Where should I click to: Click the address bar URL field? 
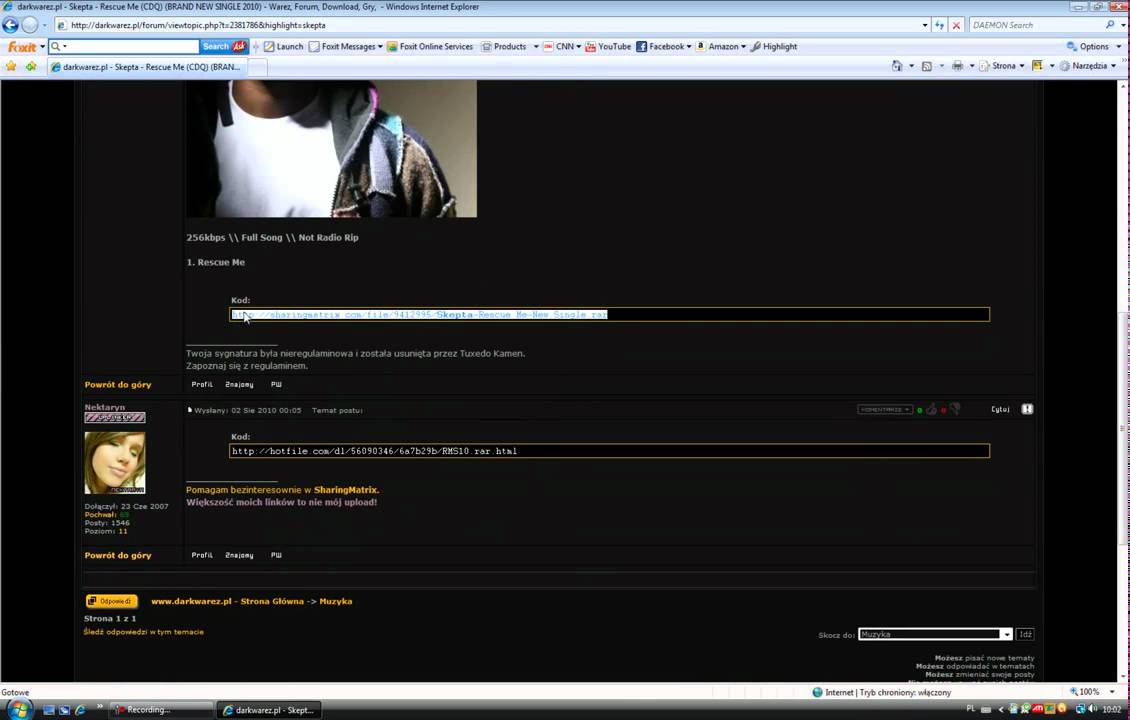pos(486,25)
